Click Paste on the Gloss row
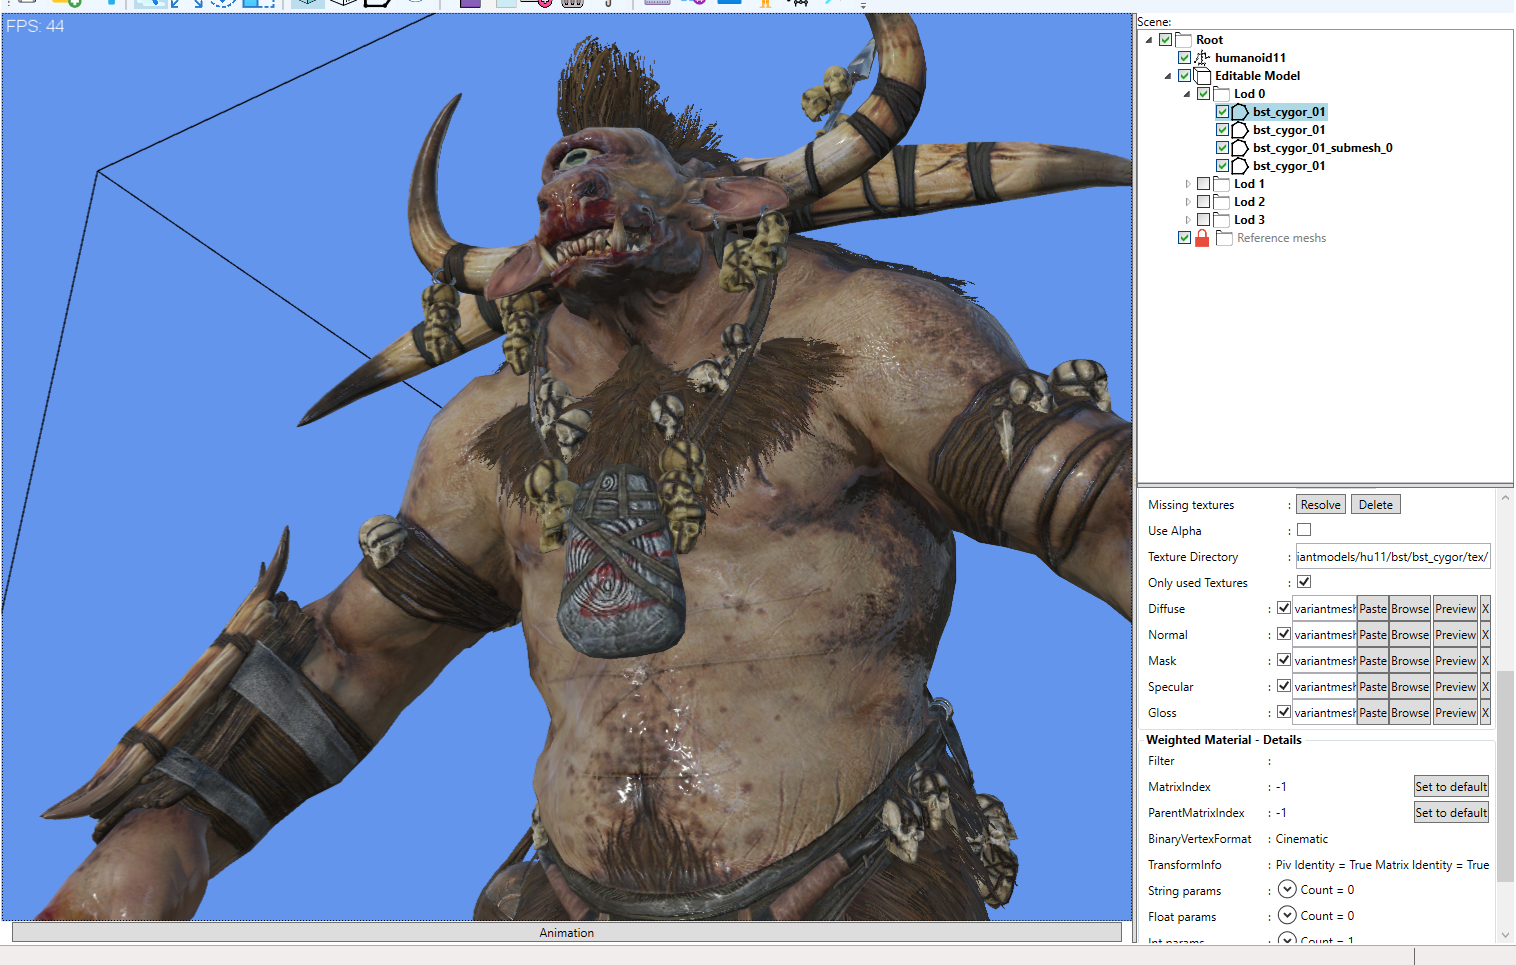The image size is (1516, 965). (1372, 713)
